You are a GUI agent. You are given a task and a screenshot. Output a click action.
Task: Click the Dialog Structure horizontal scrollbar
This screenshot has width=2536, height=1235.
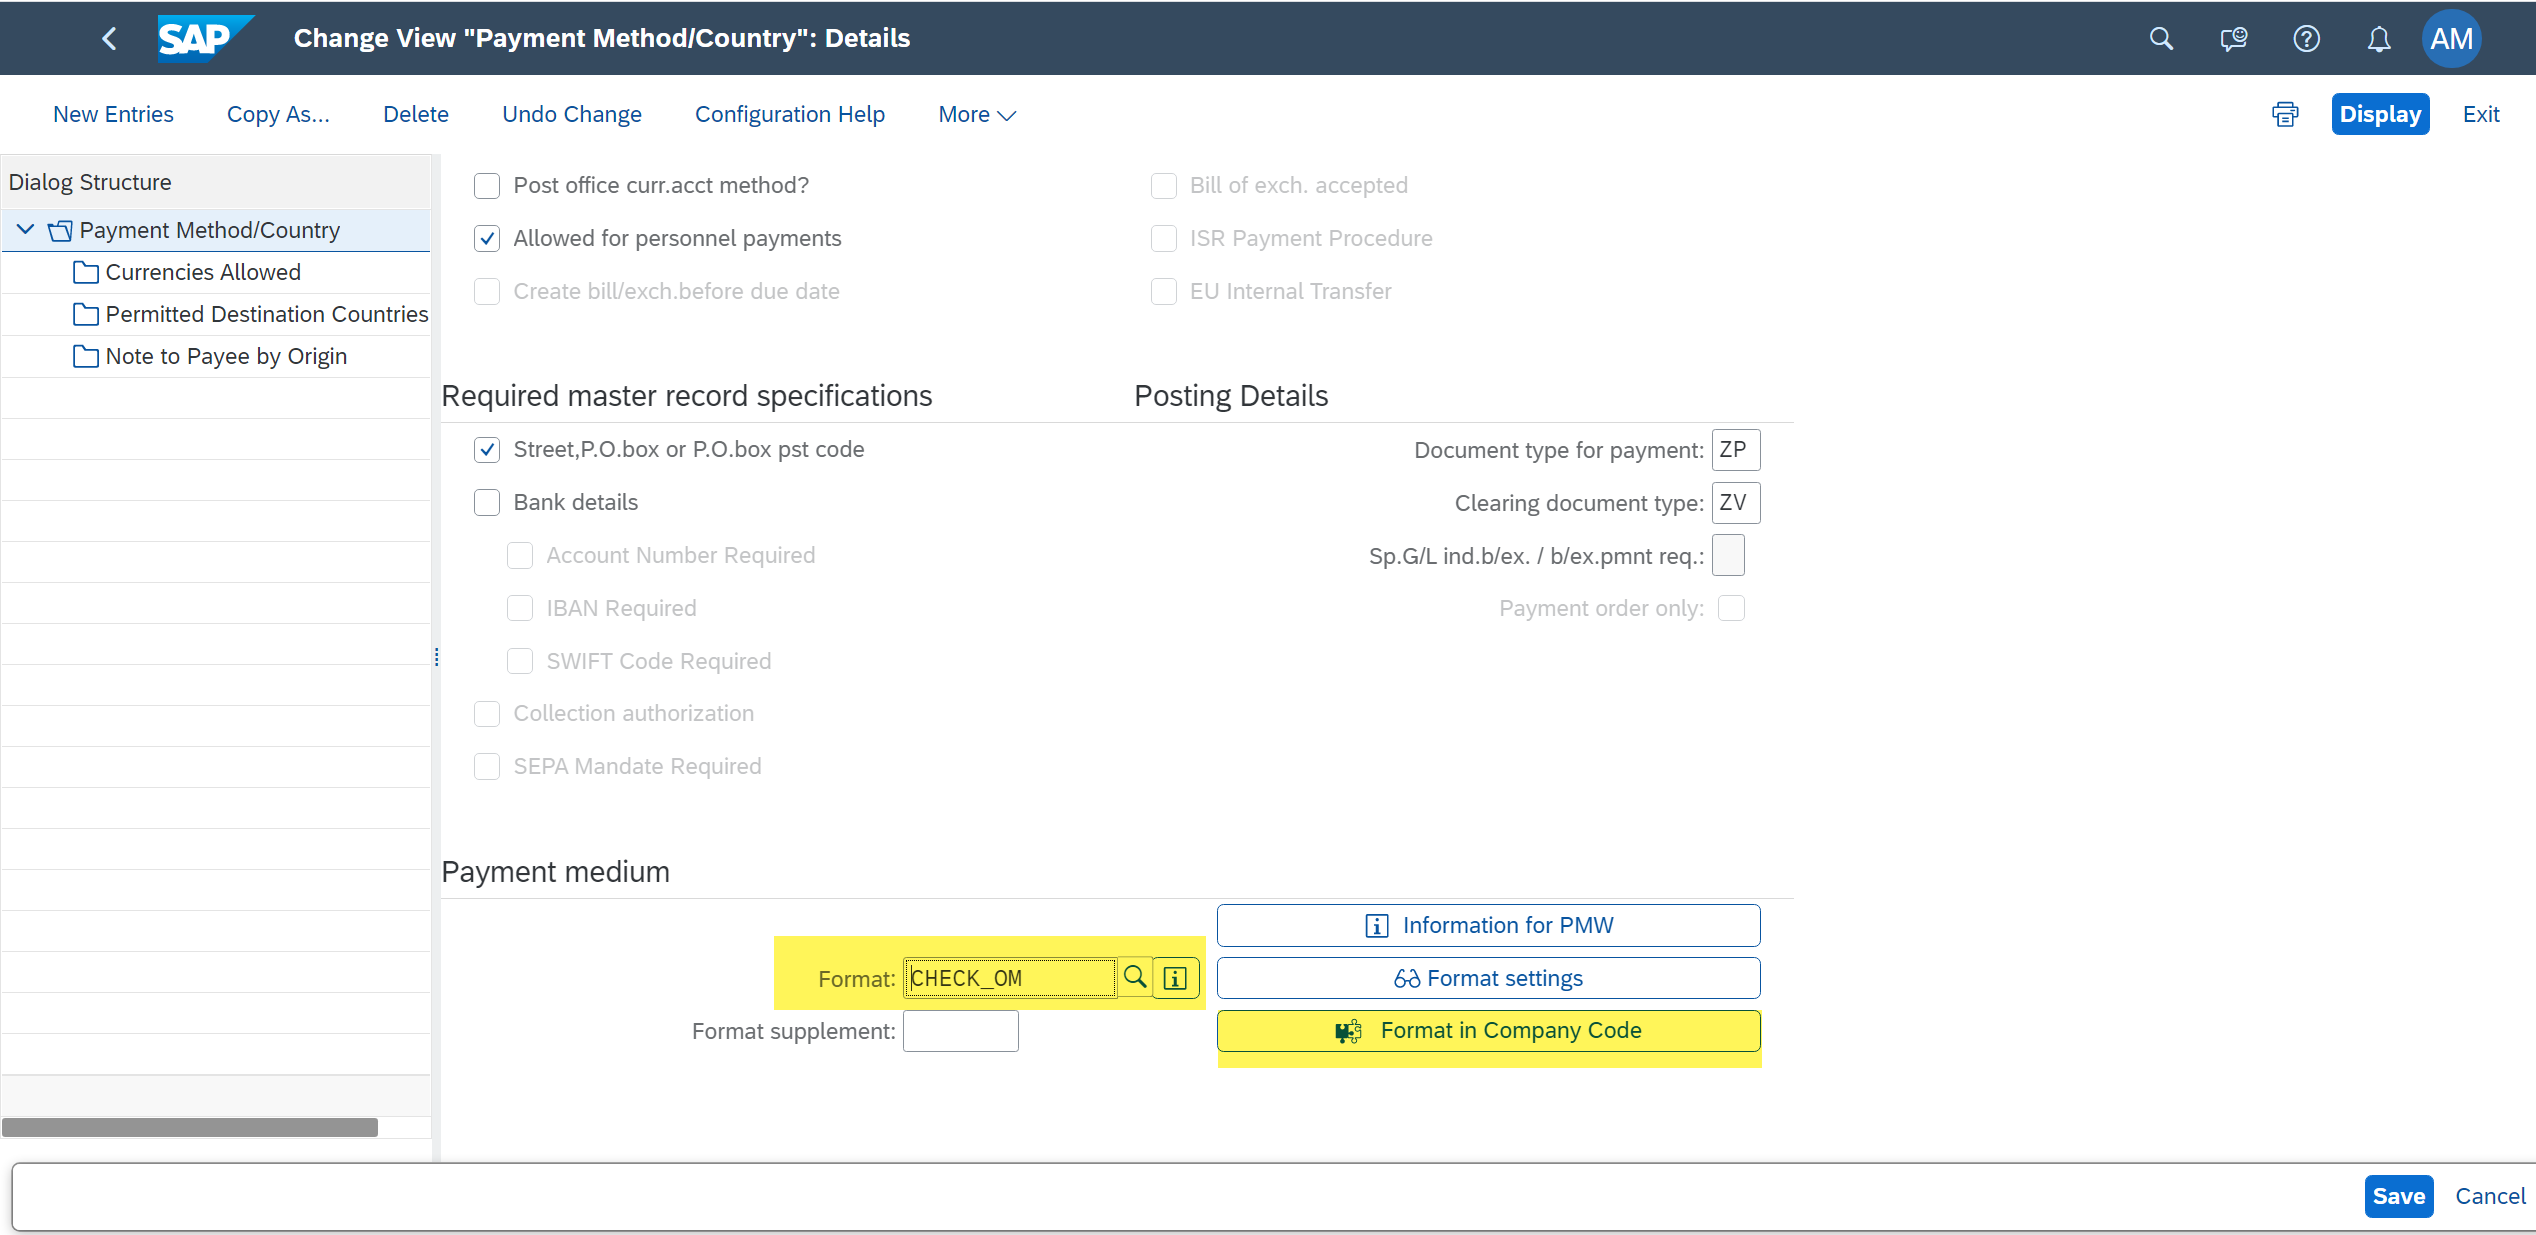pos(190,1127)
